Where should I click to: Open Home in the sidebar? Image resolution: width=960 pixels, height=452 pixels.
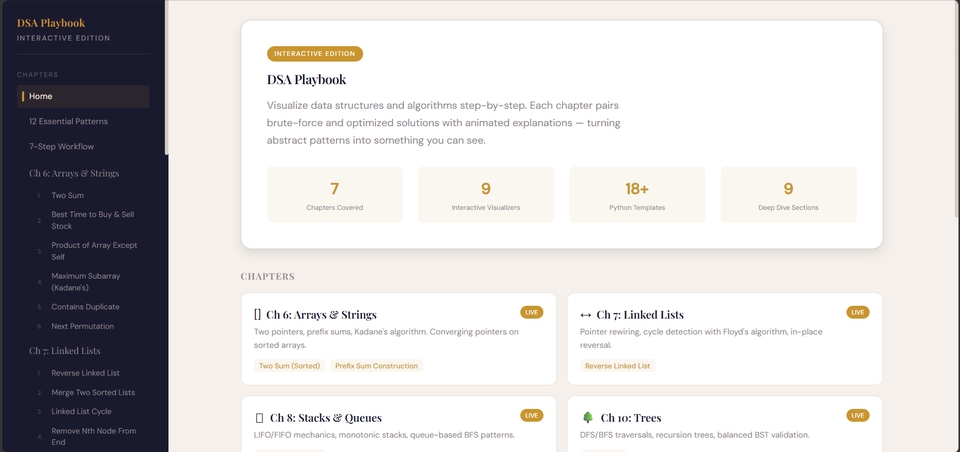[83, 96]
